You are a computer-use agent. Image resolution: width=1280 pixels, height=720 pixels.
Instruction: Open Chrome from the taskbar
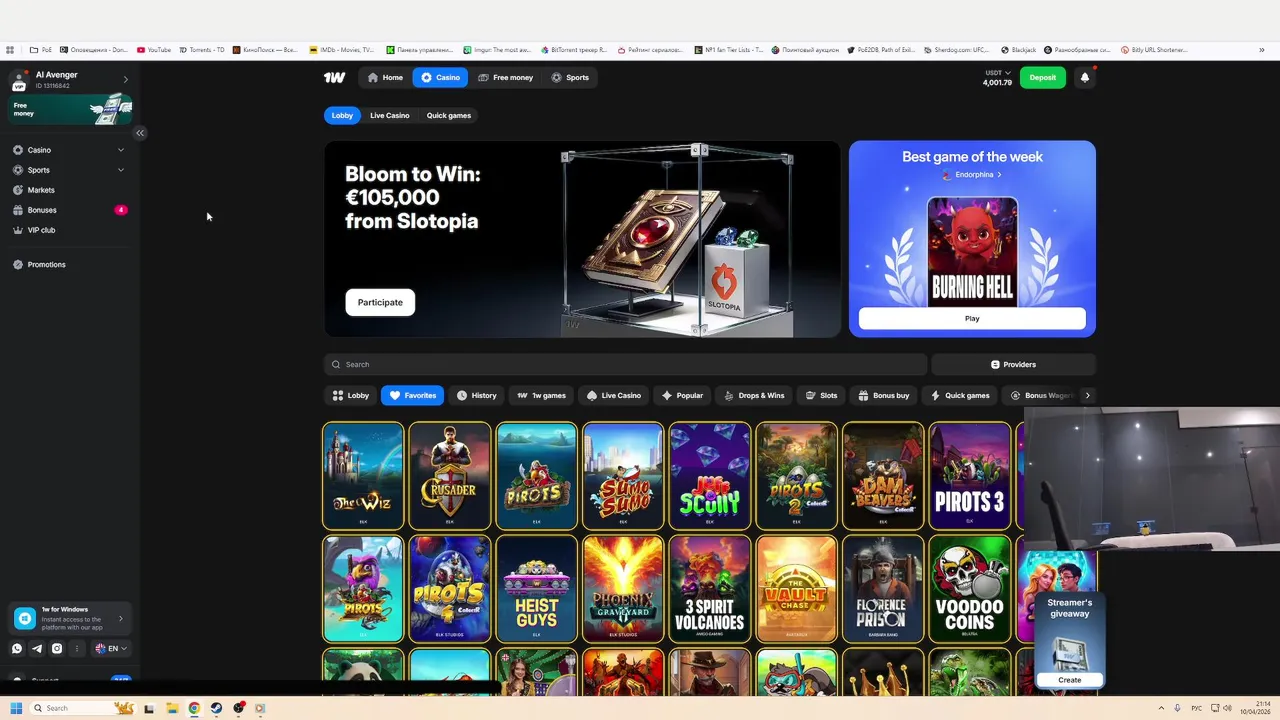(x=194, y=708)
